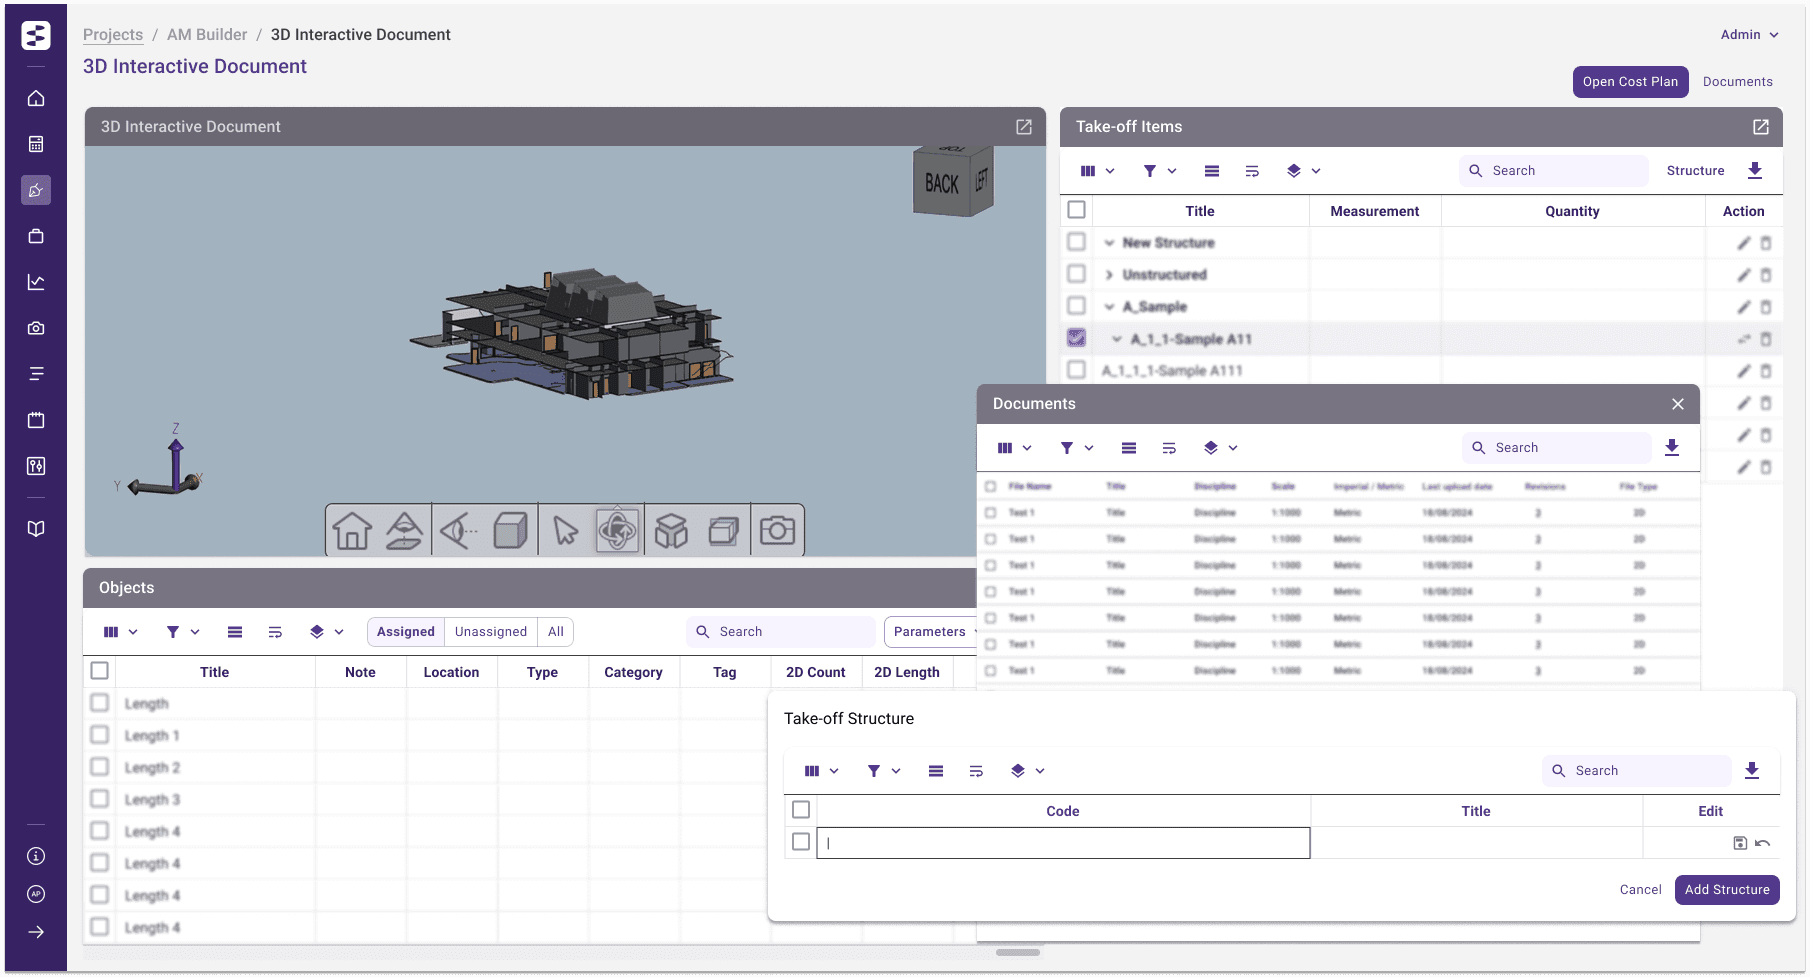Viewport: 1810px width, 977px height.
Task: Tick the New Structure row checkbox
Action: point(1076,242)
